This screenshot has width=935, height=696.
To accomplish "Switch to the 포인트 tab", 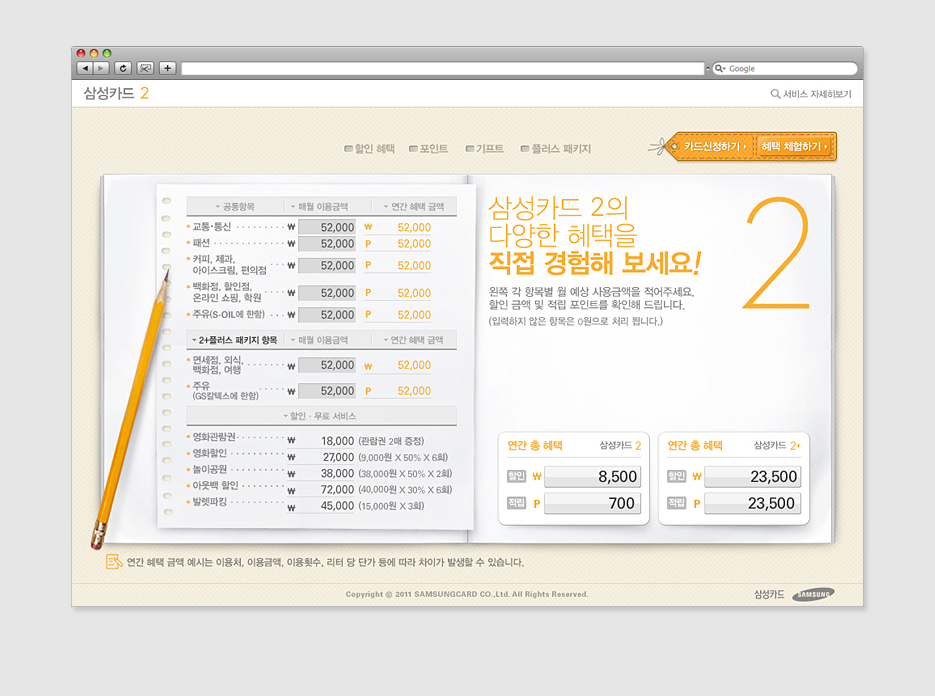I will [429, 149].
